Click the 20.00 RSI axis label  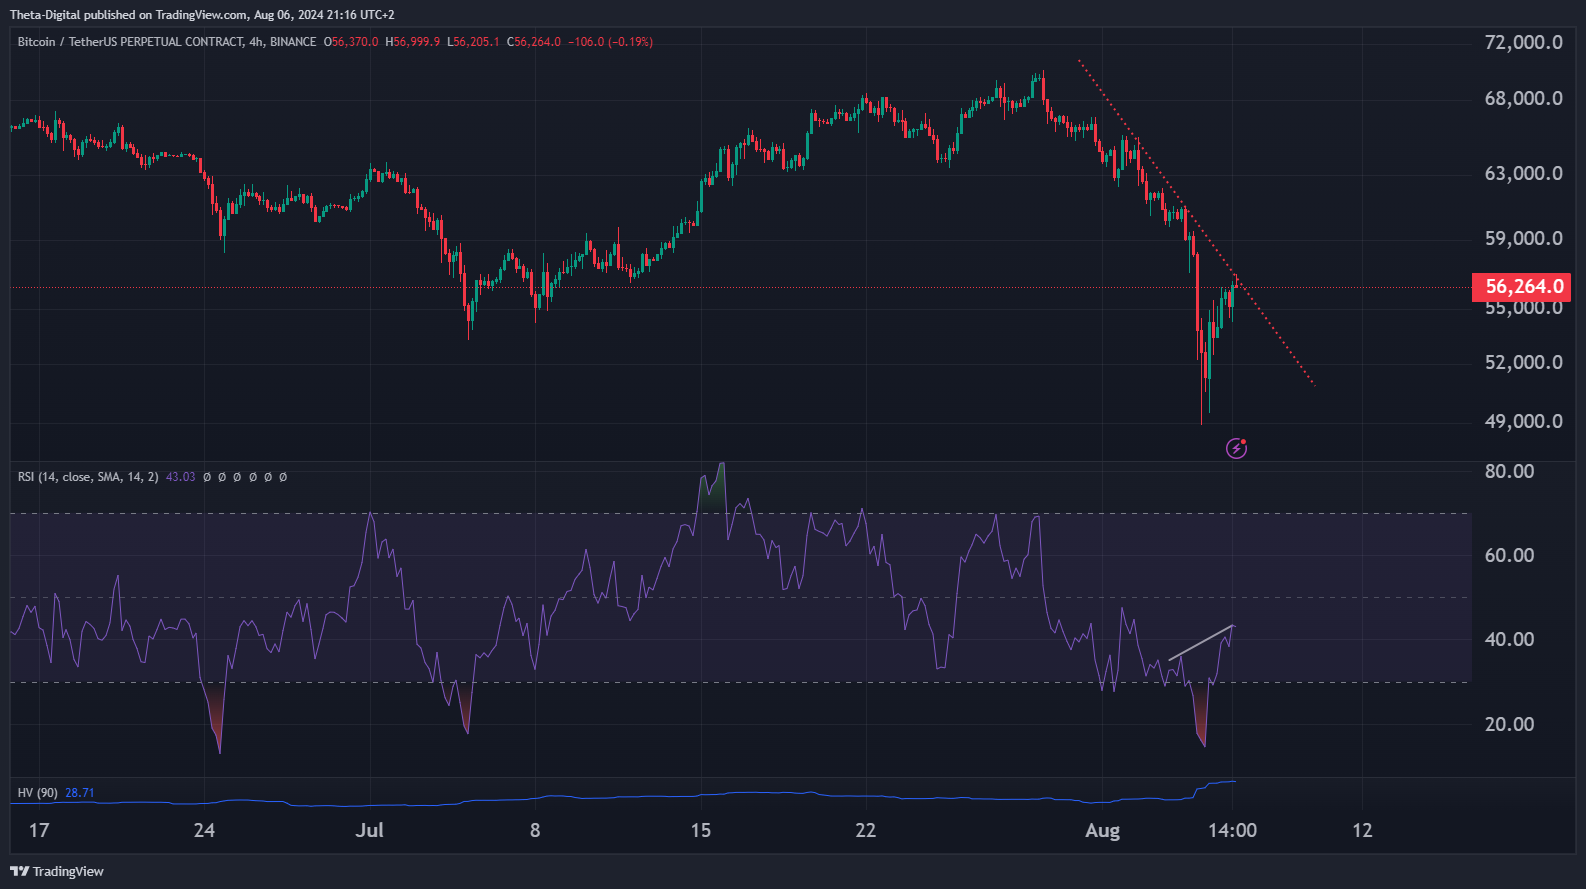pos(1509,724)
